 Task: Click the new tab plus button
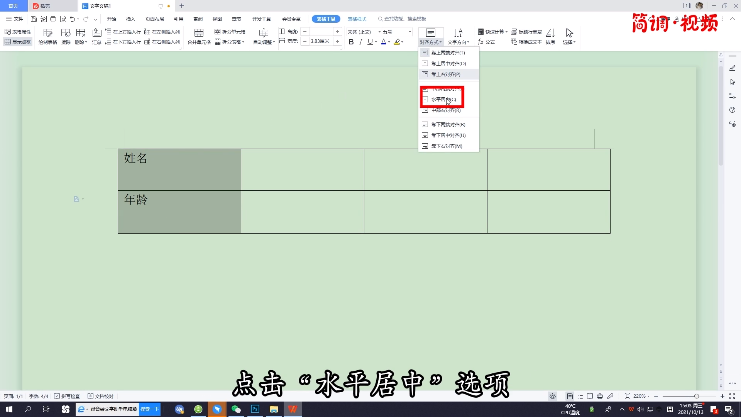pos(181,6)
